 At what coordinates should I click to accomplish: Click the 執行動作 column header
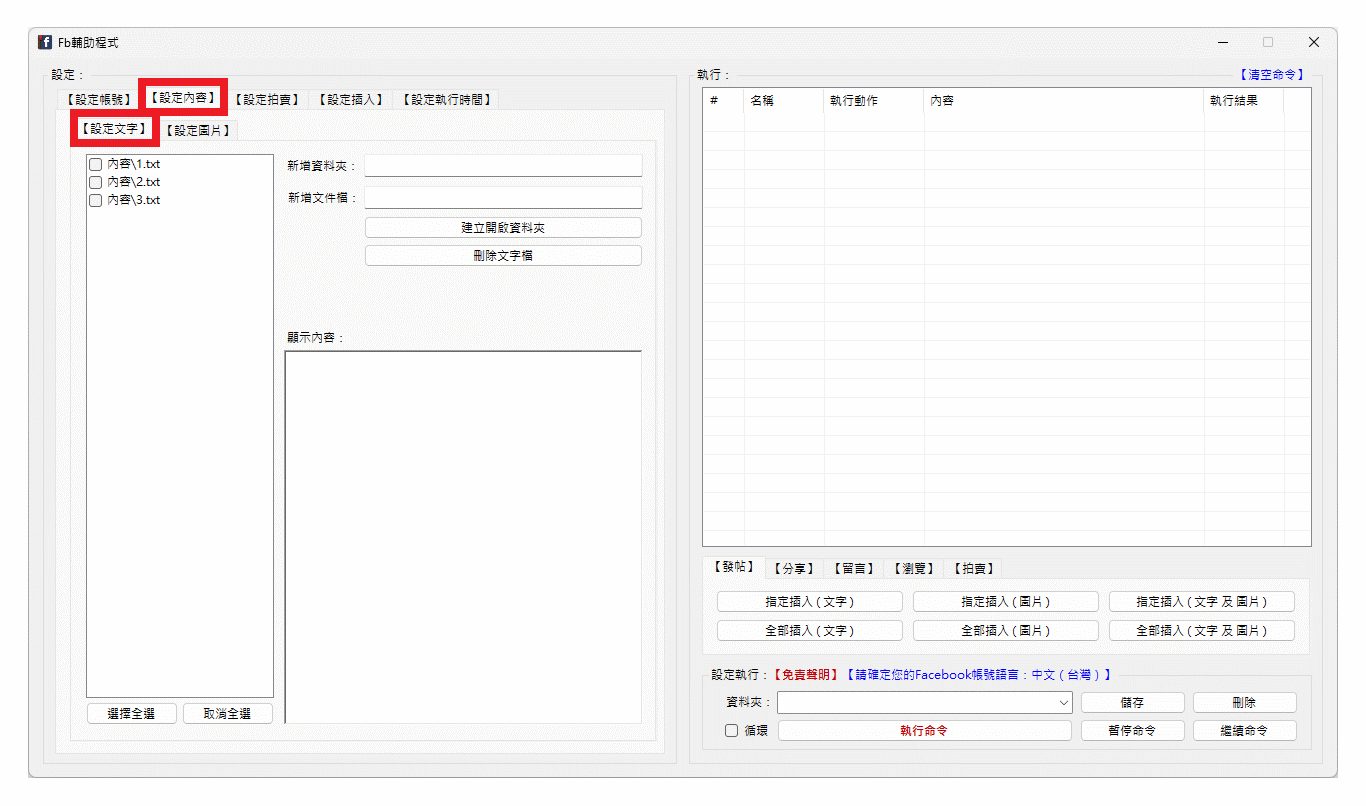[874, 100]
